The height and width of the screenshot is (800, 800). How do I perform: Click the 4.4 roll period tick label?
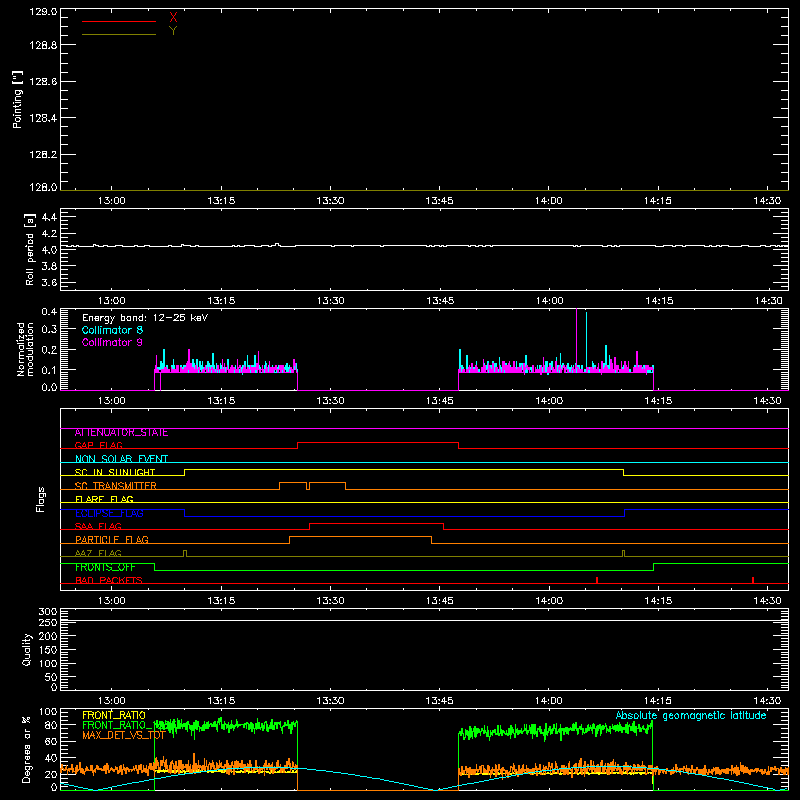point(49,217)
